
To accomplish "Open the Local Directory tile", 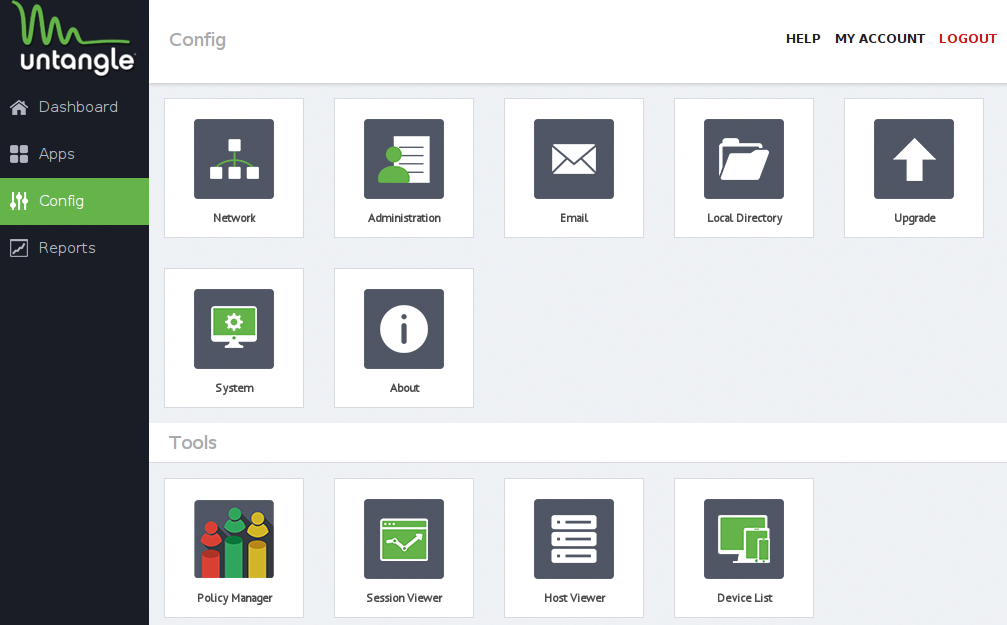I will pyautogui.click(x=744, y=168).
